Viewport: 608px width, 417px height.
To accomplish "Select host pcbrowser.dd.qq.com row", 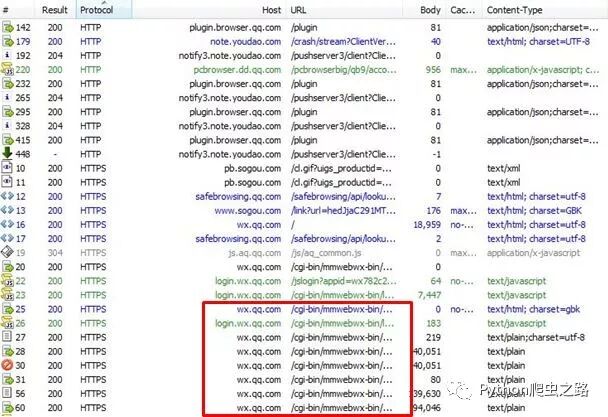I will tap(237, 69).
